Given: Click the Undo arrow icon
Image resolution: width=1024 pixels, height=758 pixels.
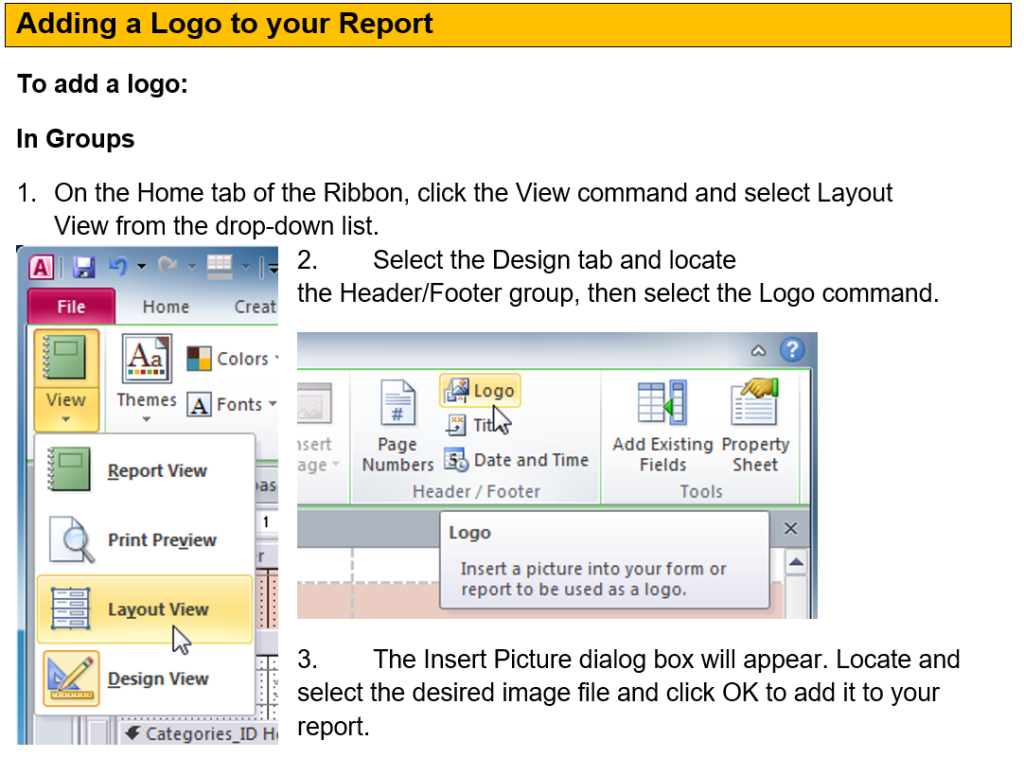Looking at the screenshot, I should [x=118, y=267].
